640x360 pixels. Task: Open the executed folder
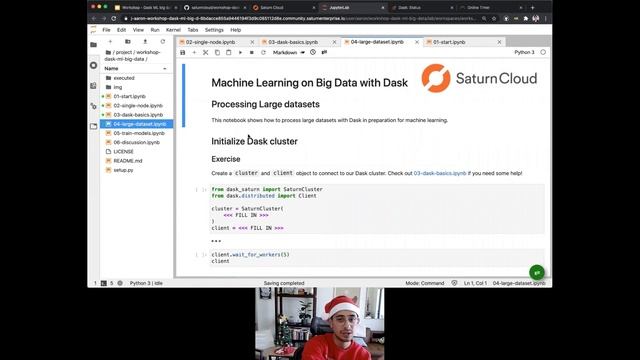[136, 78]
